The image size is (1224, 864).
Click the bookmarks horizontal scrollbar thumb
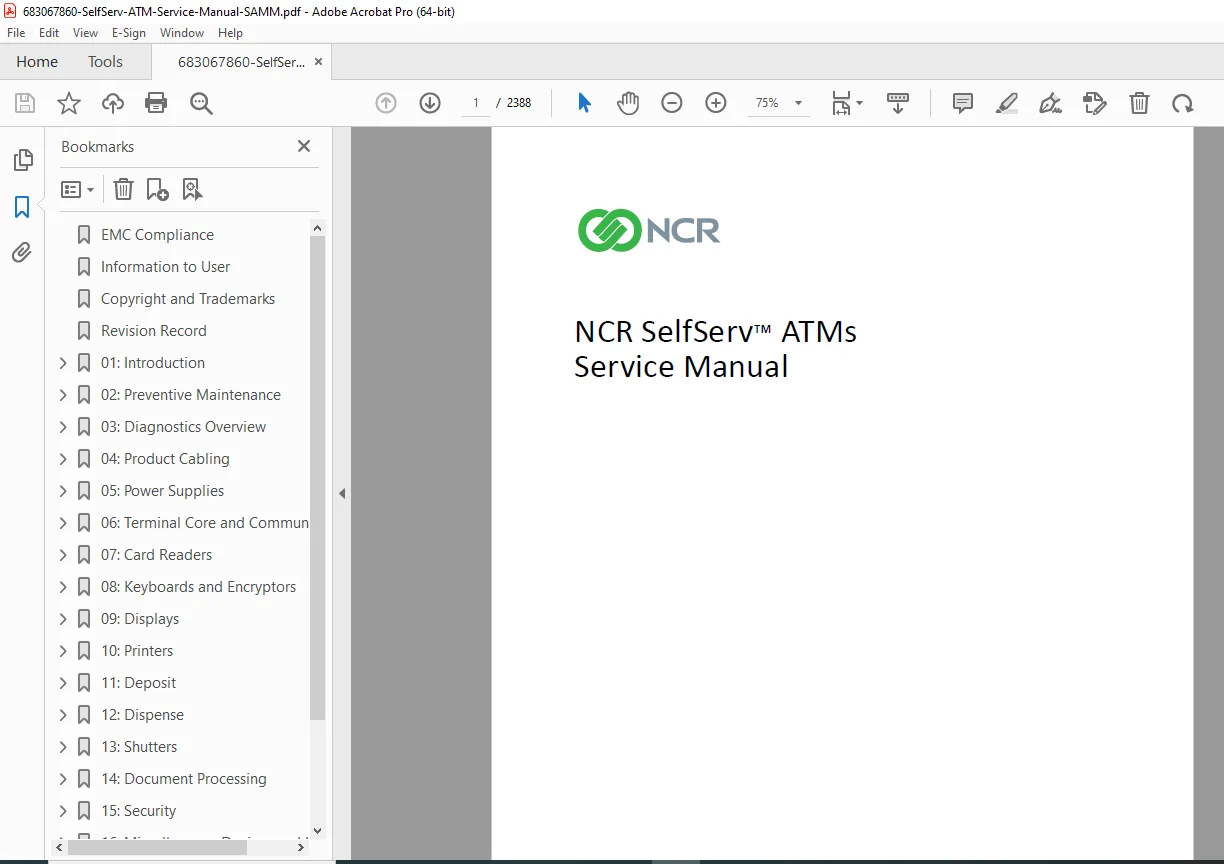point(158,847)
